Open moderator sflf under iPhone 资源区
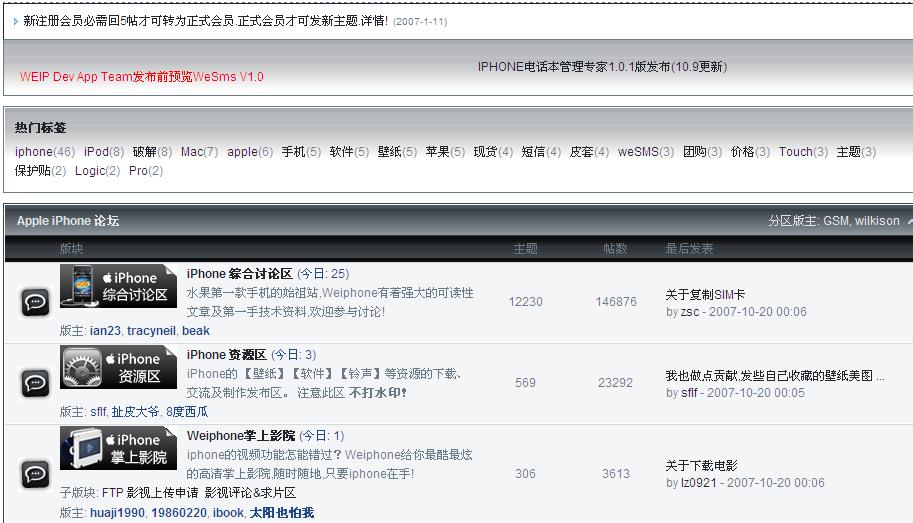The height and width of the screenshot is (523, 913). click(98, 412)
